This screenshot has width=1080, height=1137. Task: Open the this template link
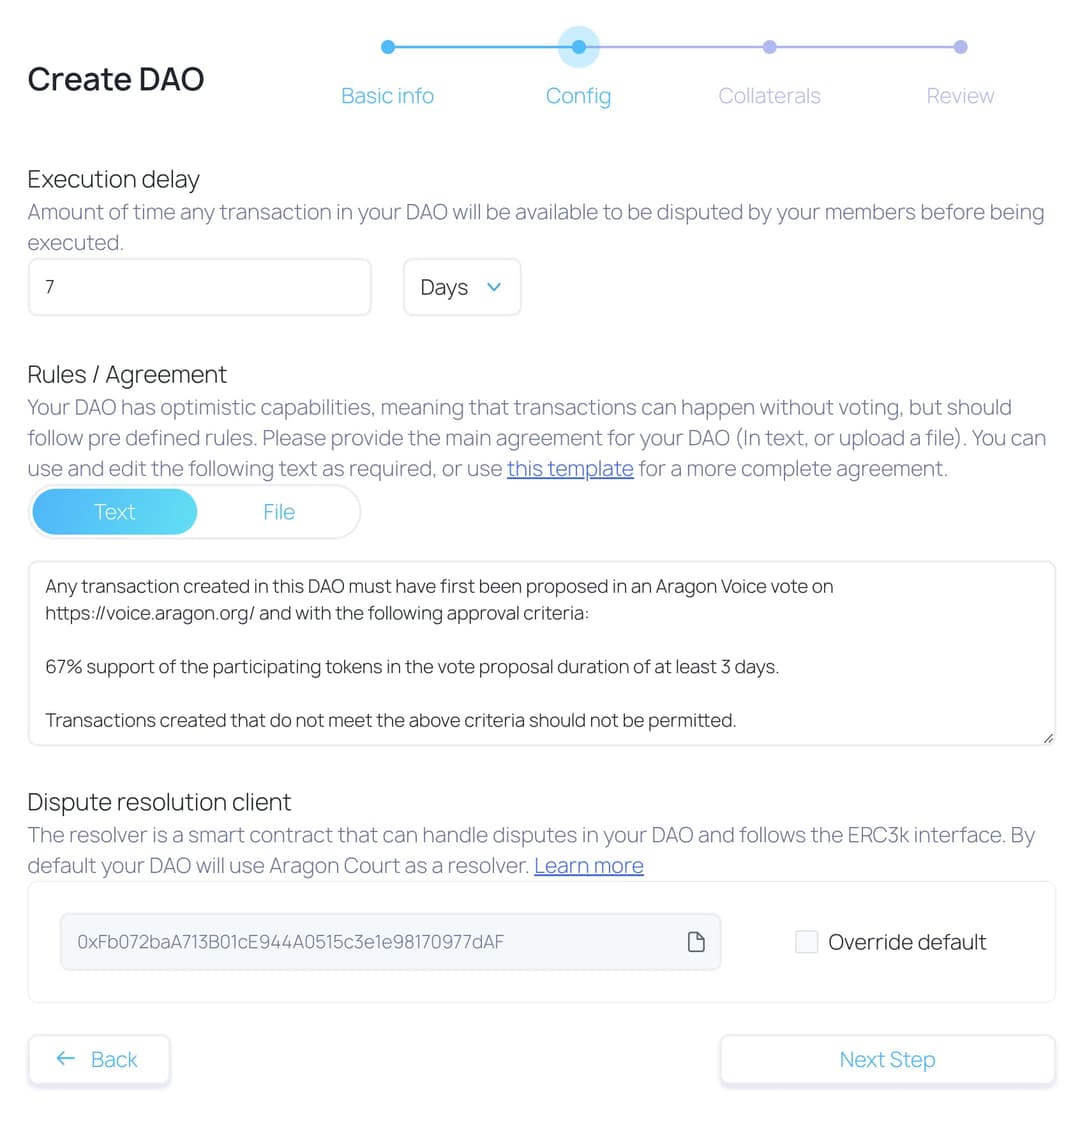569,468
